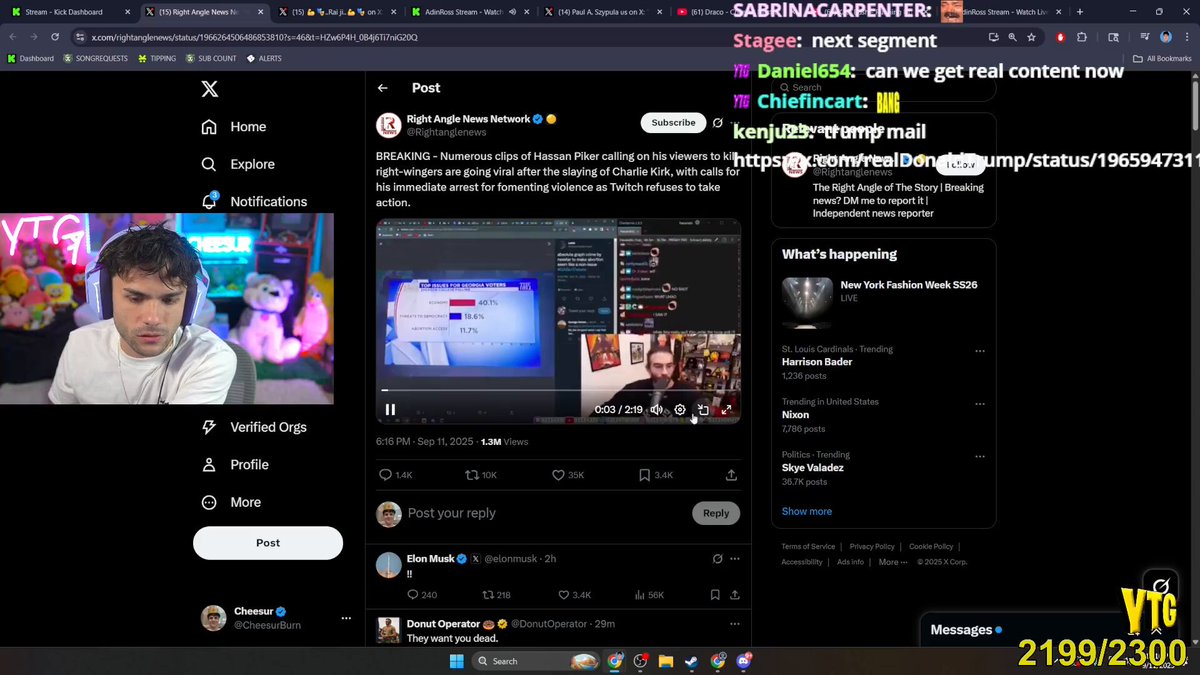1200x675 pixels.
Task: Open more options for Nixon trend
Action: 980,404
